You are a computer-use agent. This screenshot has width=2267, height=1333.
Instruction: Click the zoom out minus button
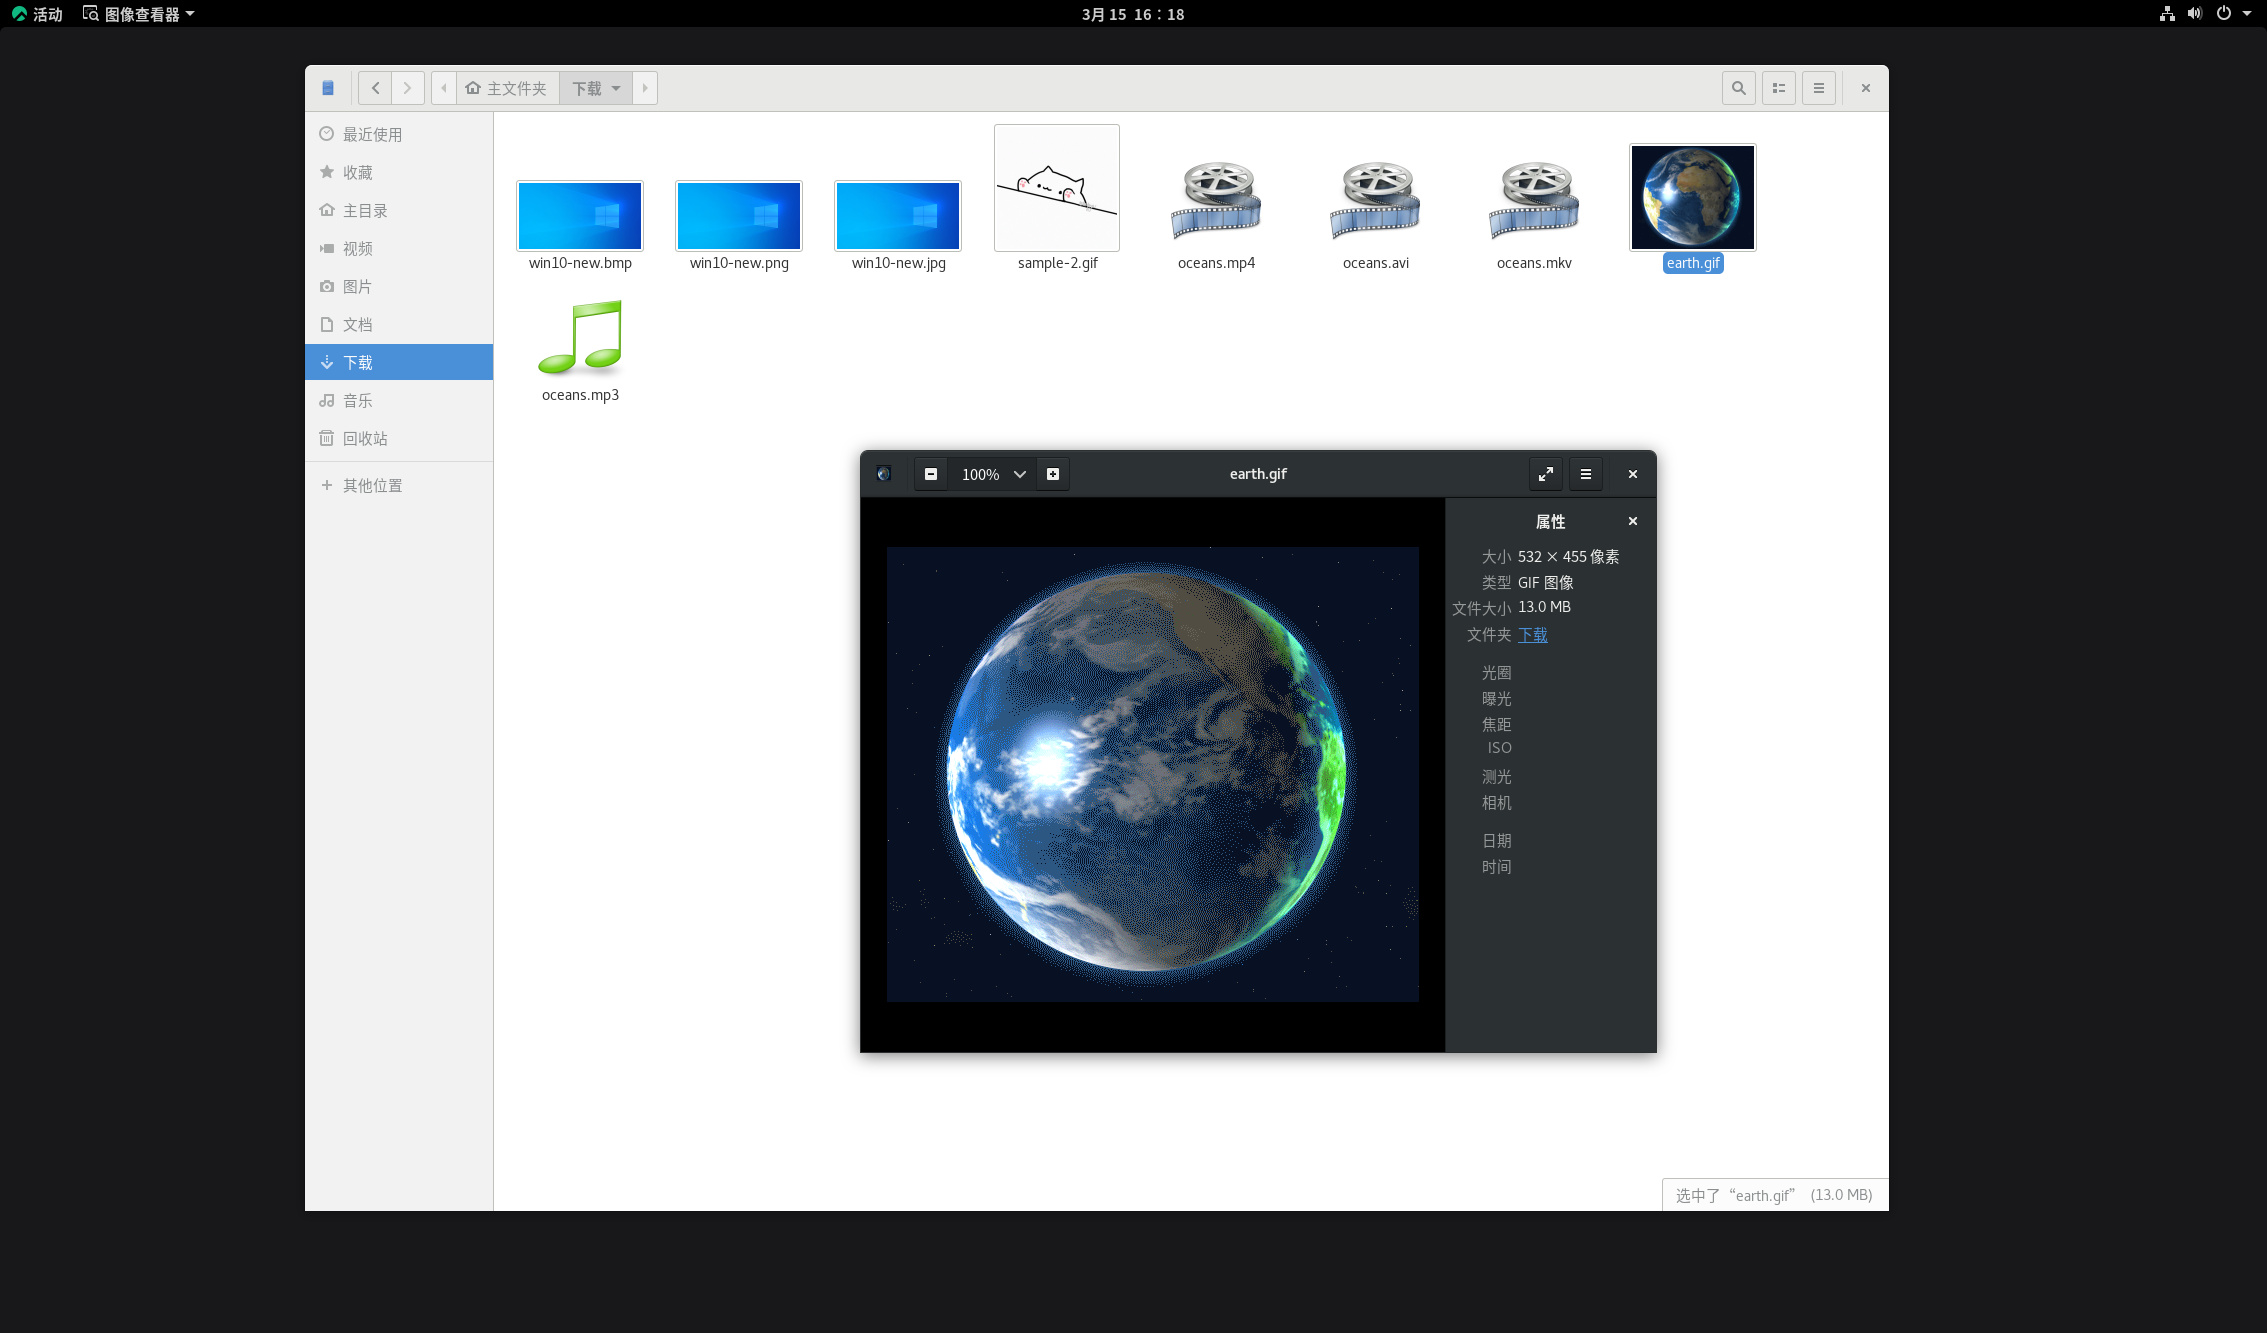(931, 474)
